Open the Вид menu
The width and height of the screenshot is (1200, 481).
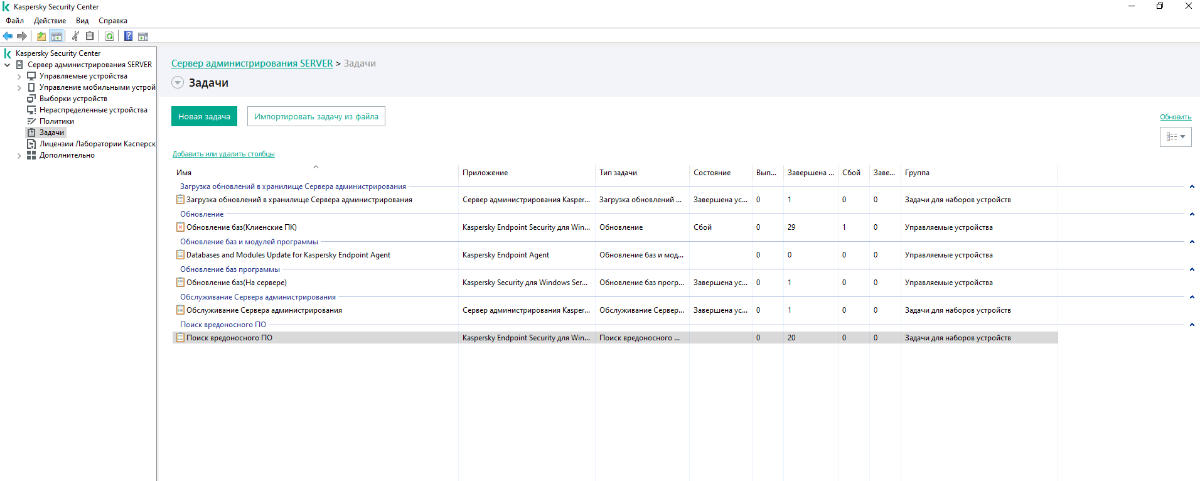[x=83, y=20]
